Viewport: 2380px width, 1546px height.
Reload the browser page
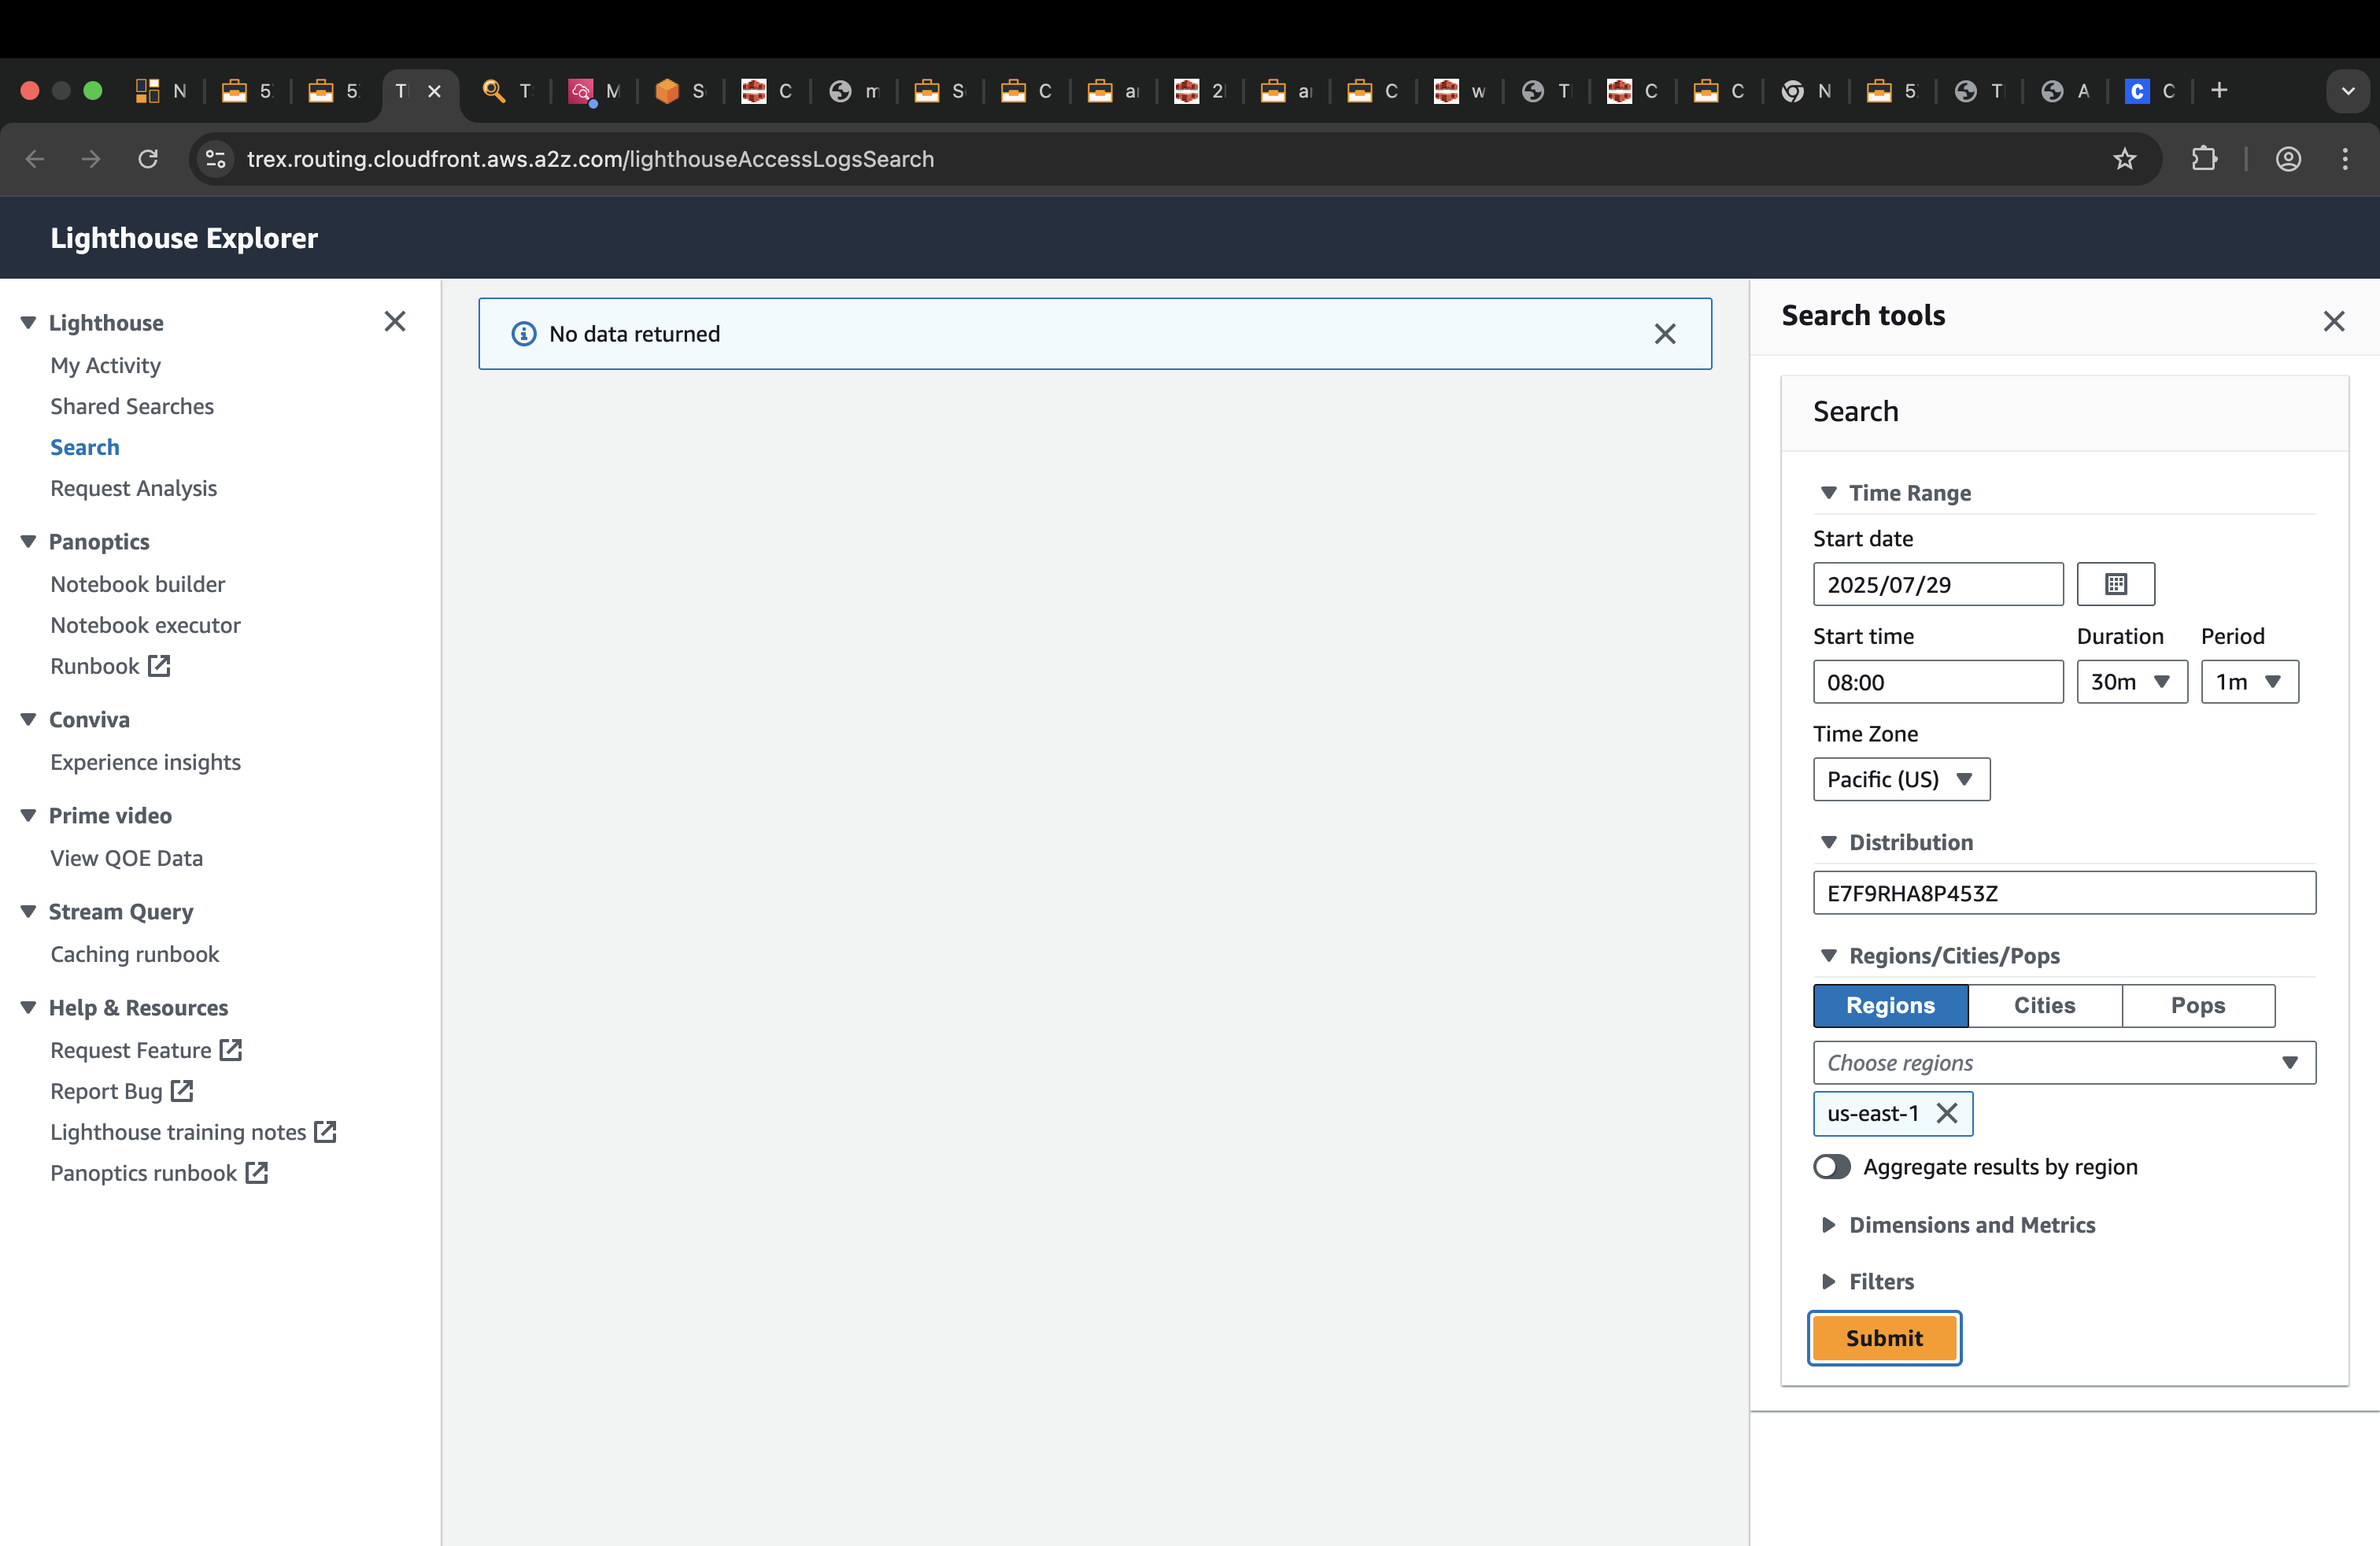pyautogui.click(x=148, y=159)
